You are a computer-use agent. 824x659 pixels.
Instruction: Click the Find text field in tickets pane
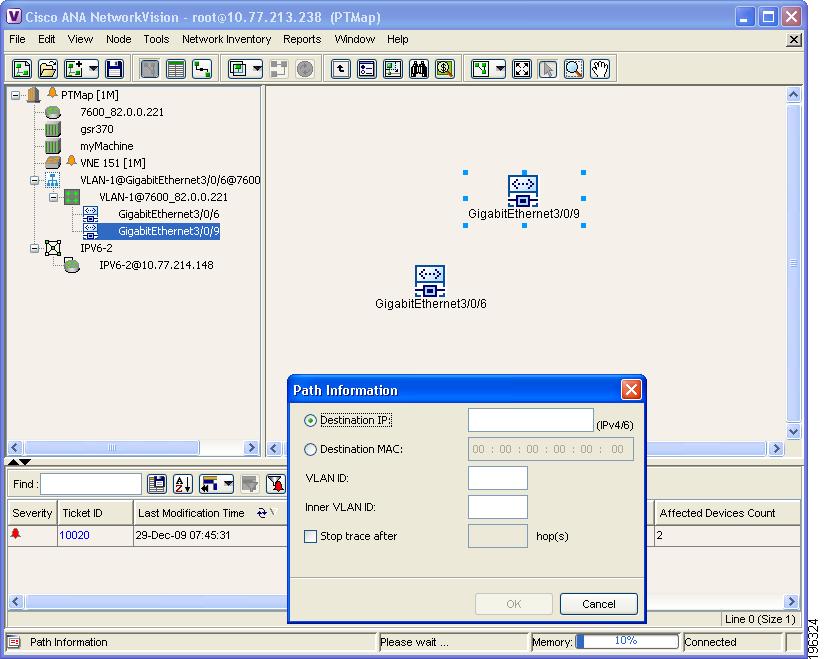[x=91, y=484]
